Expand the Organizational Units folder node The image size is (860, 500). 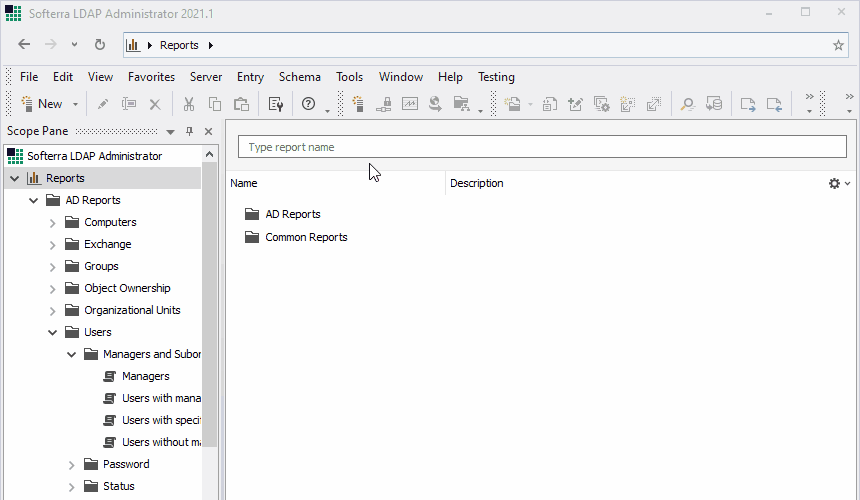pos(53,310)
